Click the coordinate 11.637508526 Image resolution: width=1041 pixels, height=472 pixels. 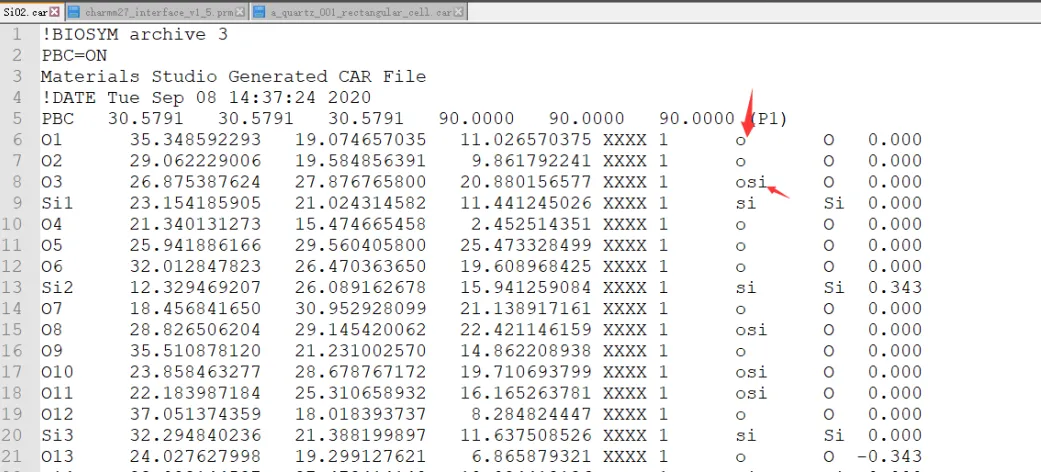(x=524, y=436)
